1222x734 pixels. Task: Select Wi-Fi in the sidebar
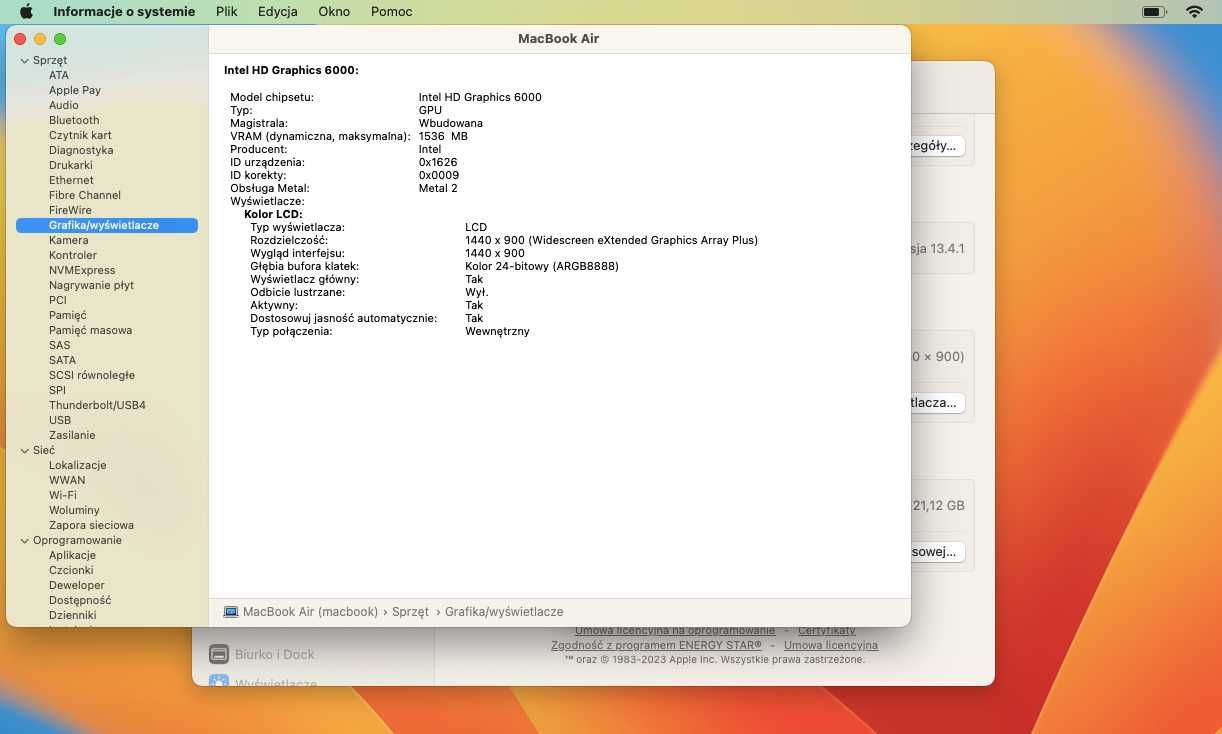[63, 495]
